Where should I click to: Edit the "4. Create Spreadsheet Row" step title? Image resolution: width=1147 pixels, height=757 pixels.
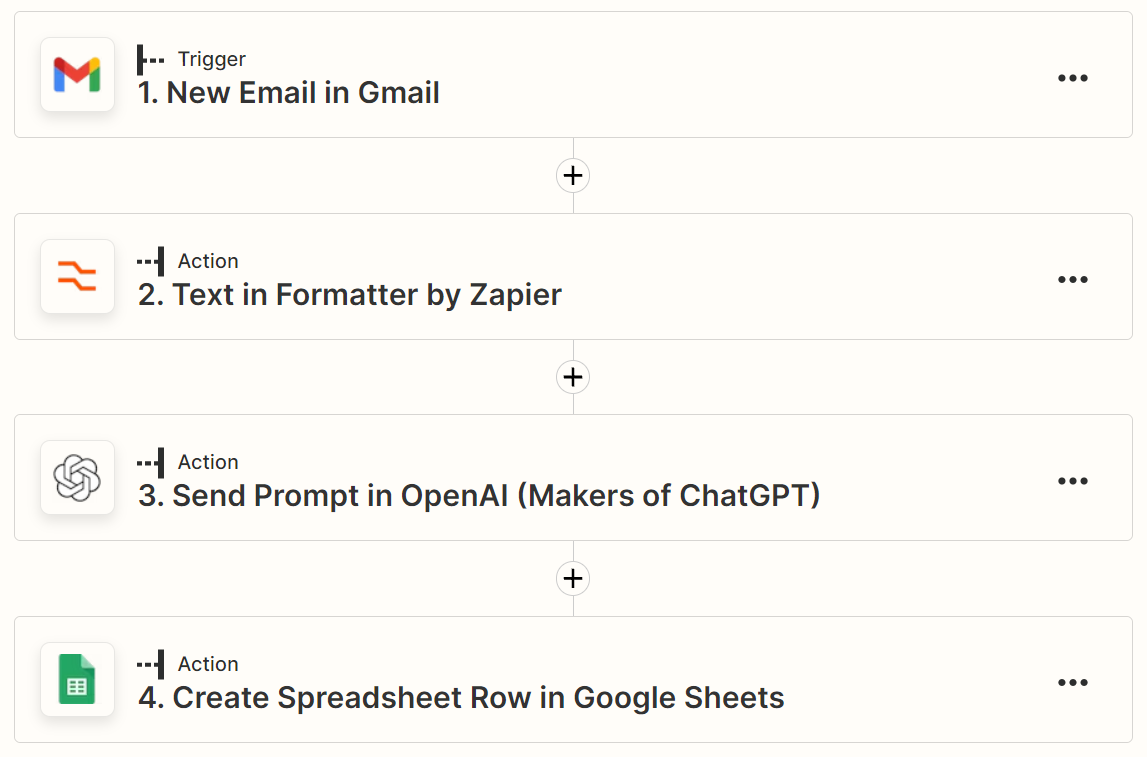coord(461,698)
